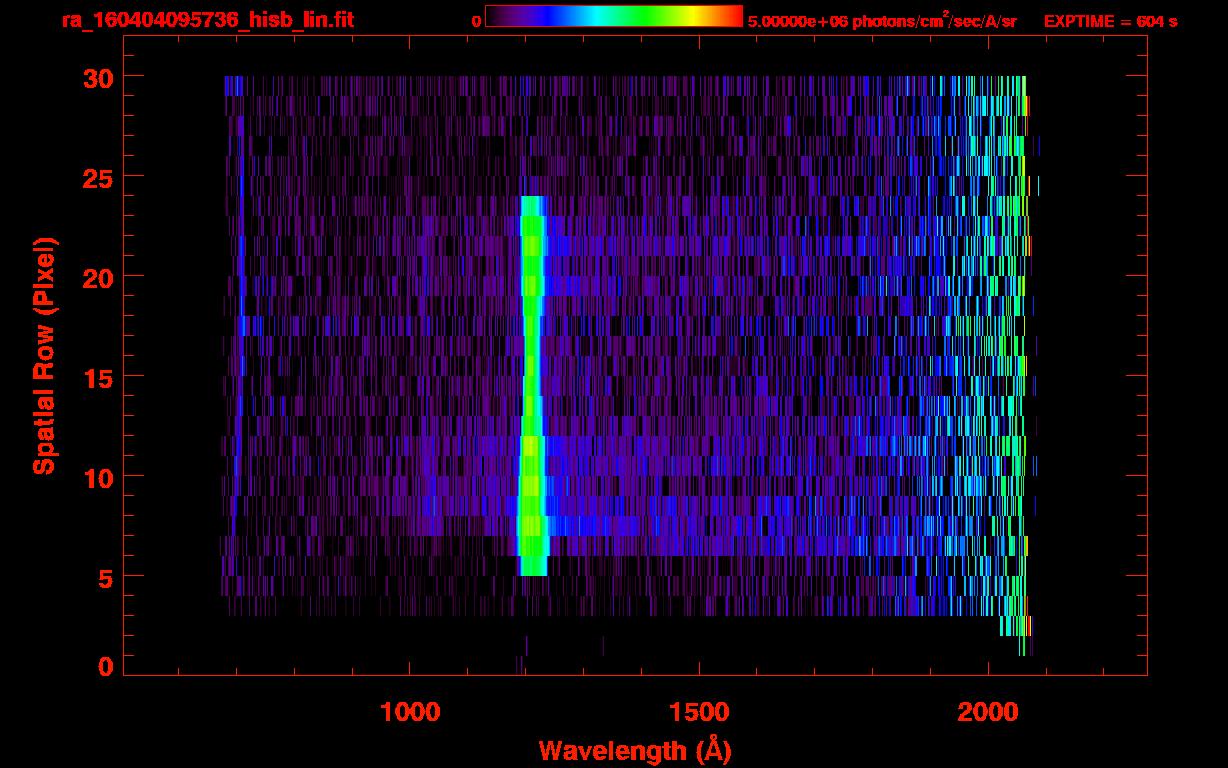Click the y-axis tick label 15

tap(96, 377)
